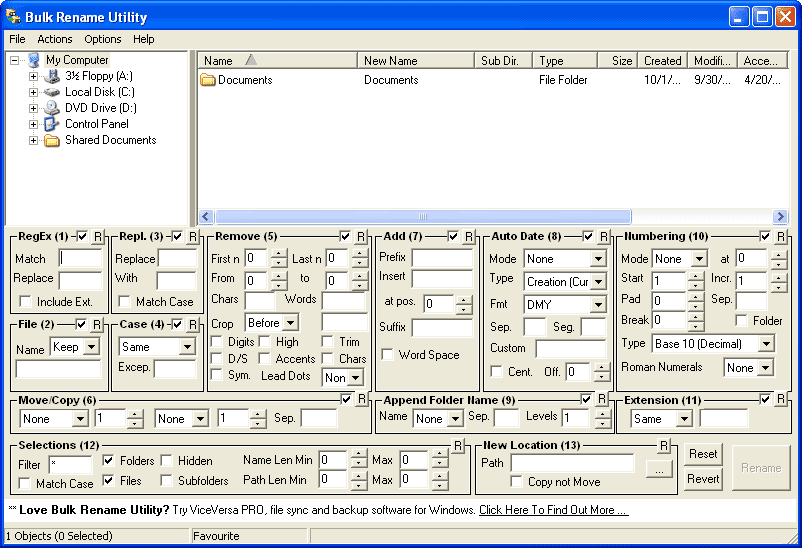Click the scroll left arrow of file list
Viewport: 802px width, 548px height.
206,216
